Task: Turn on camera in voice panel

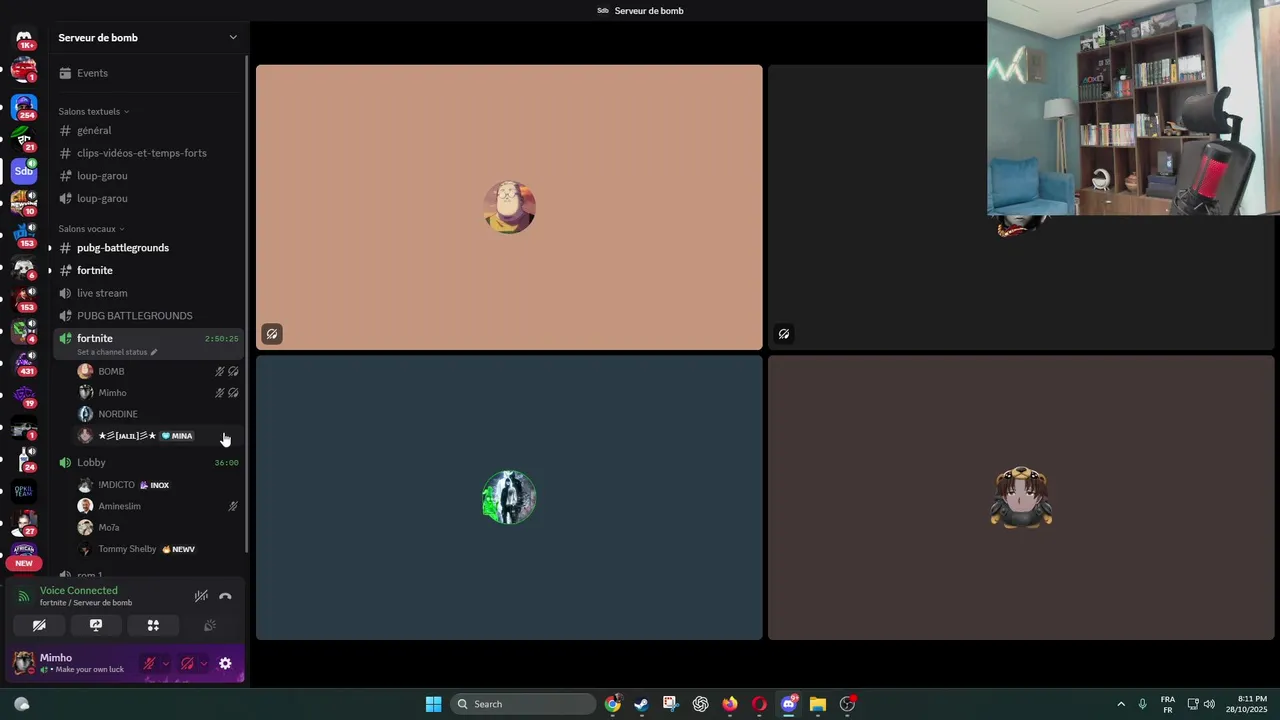Action: coord(39,625)
